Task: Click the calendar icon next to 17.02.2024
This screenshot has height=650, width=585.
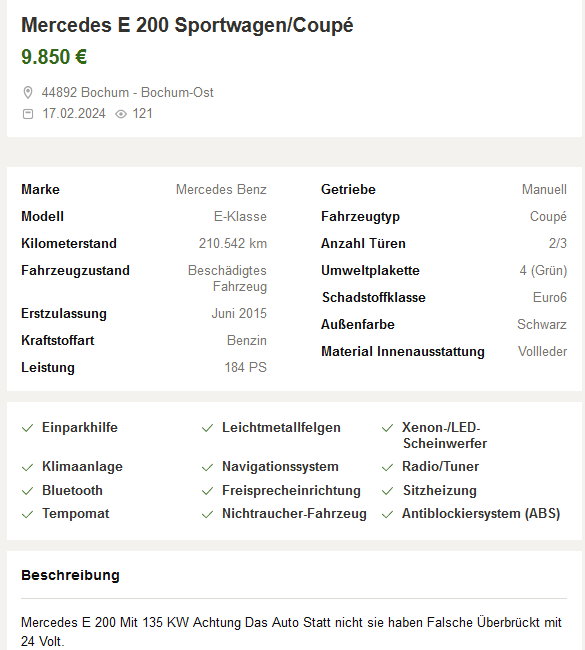Action: (x=28, y=114)
